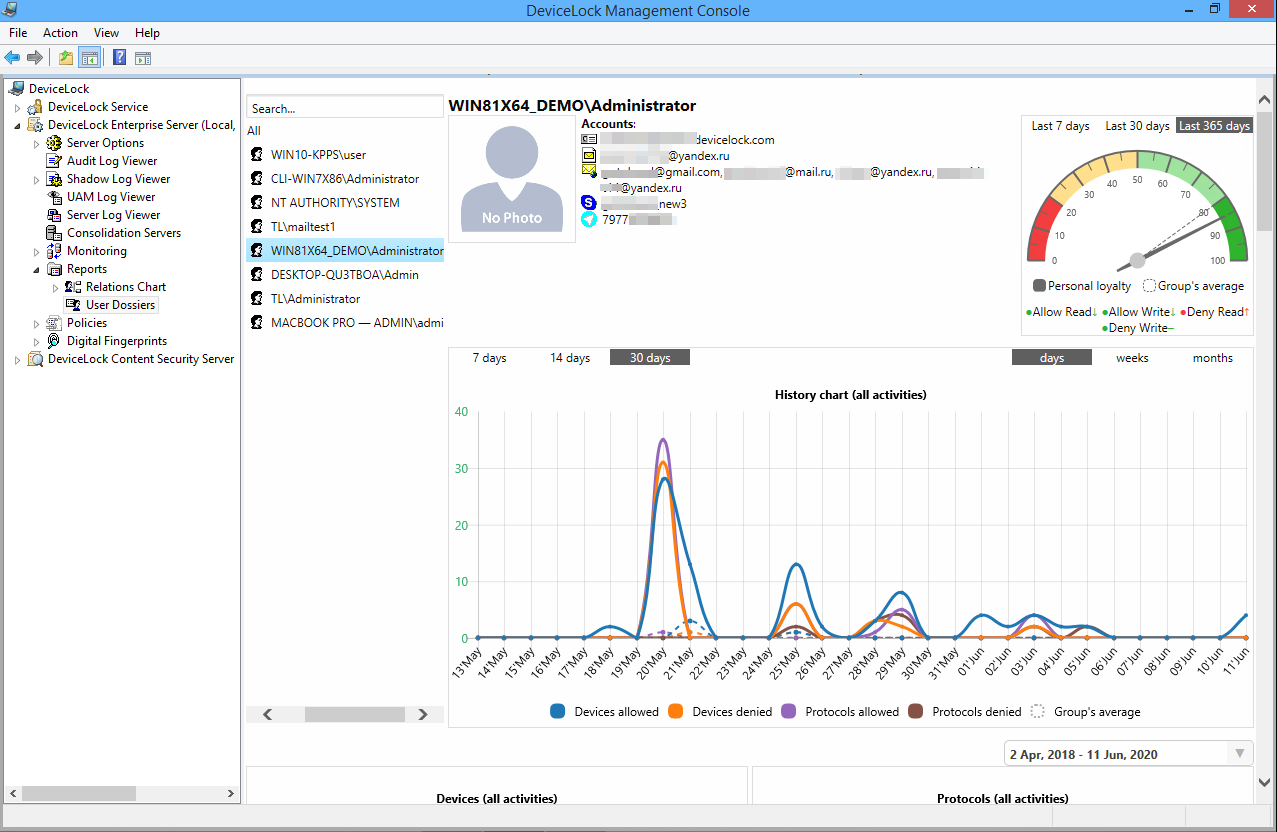Click the blue help question-mark toolbar icon
The width and height of the screenshot is (1277, 832).
(119, 58)
